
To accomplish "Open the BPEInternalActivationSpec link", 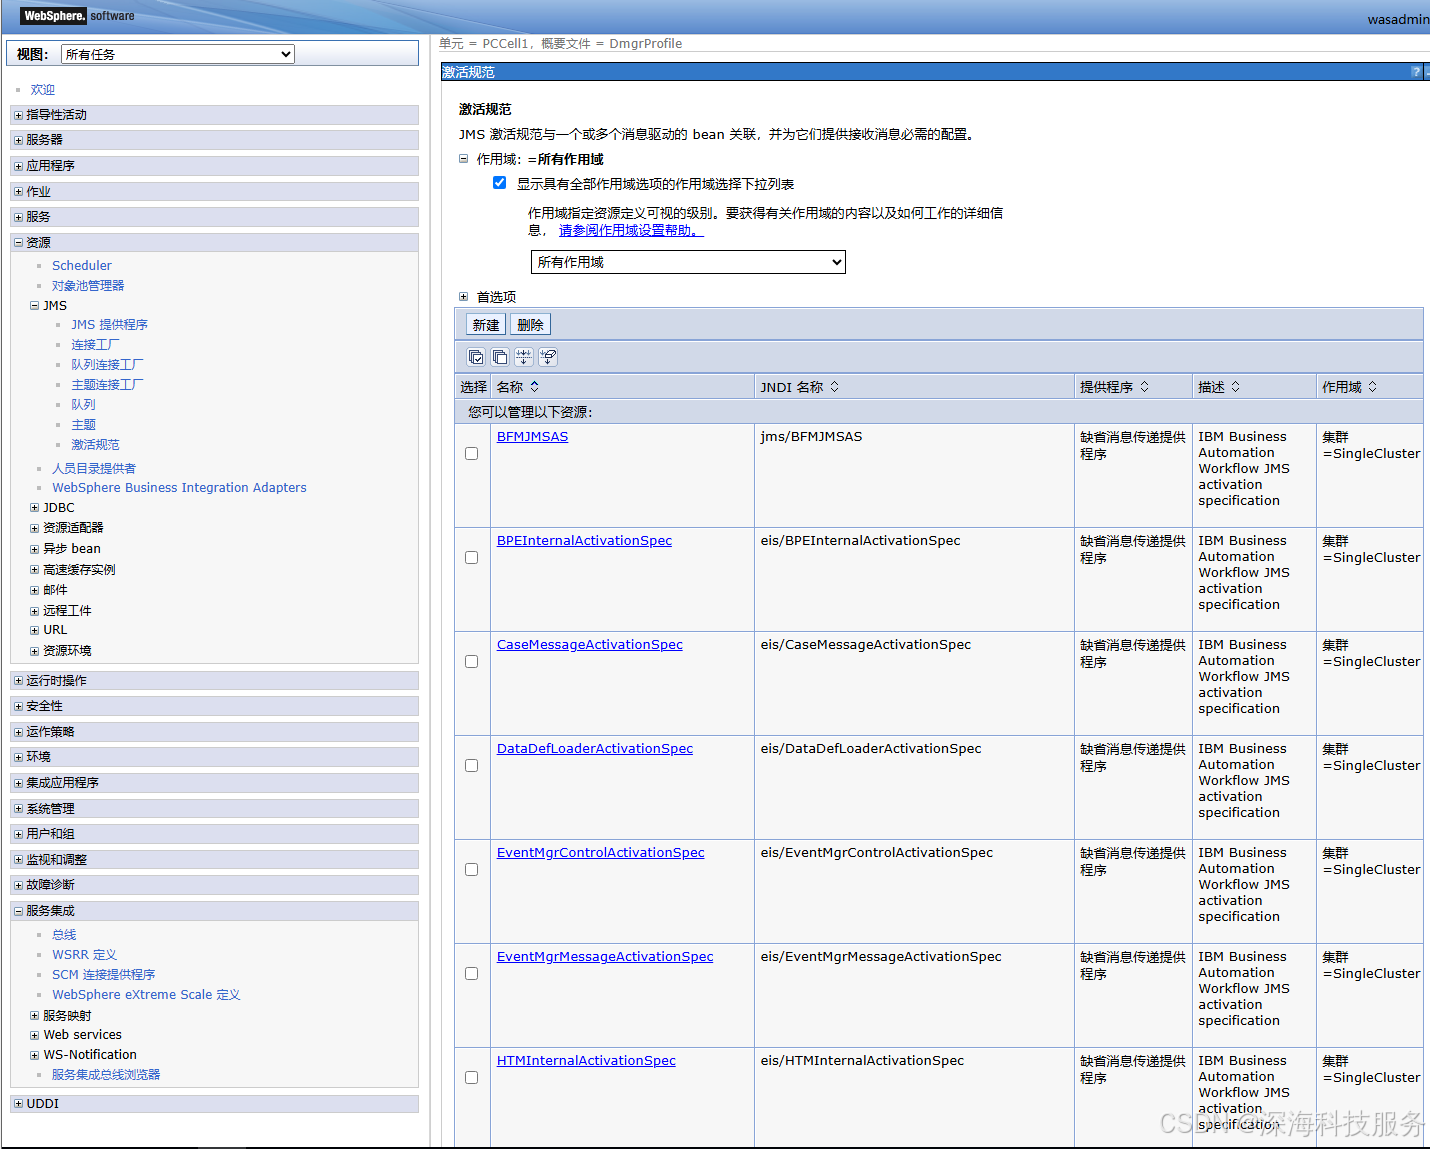I will pyautogui.click(x=584, y=541).
